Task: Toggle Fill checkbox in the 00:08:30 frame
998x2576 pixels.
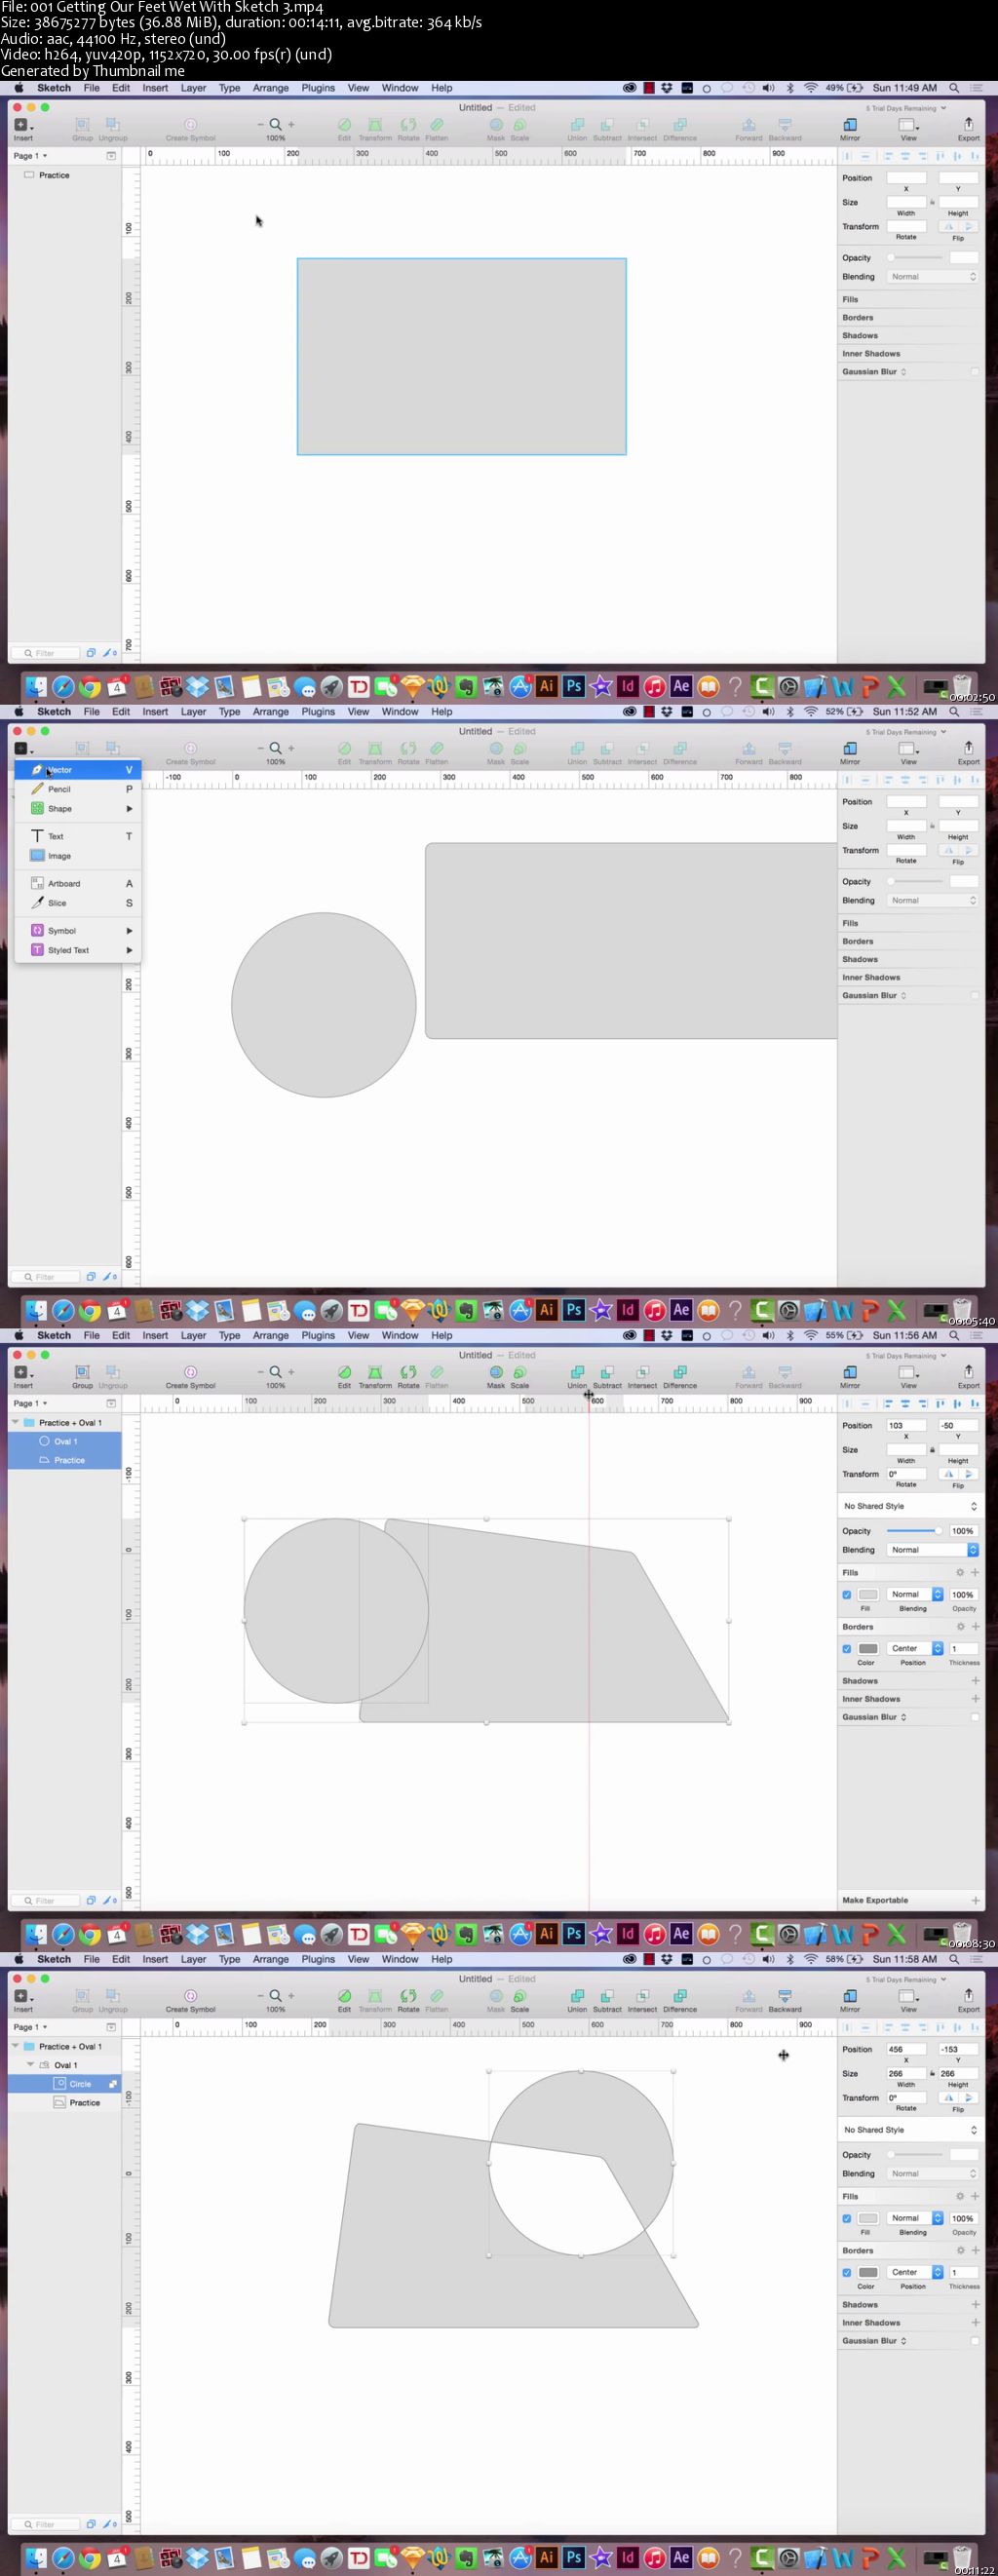Action: pos(847,1595)
